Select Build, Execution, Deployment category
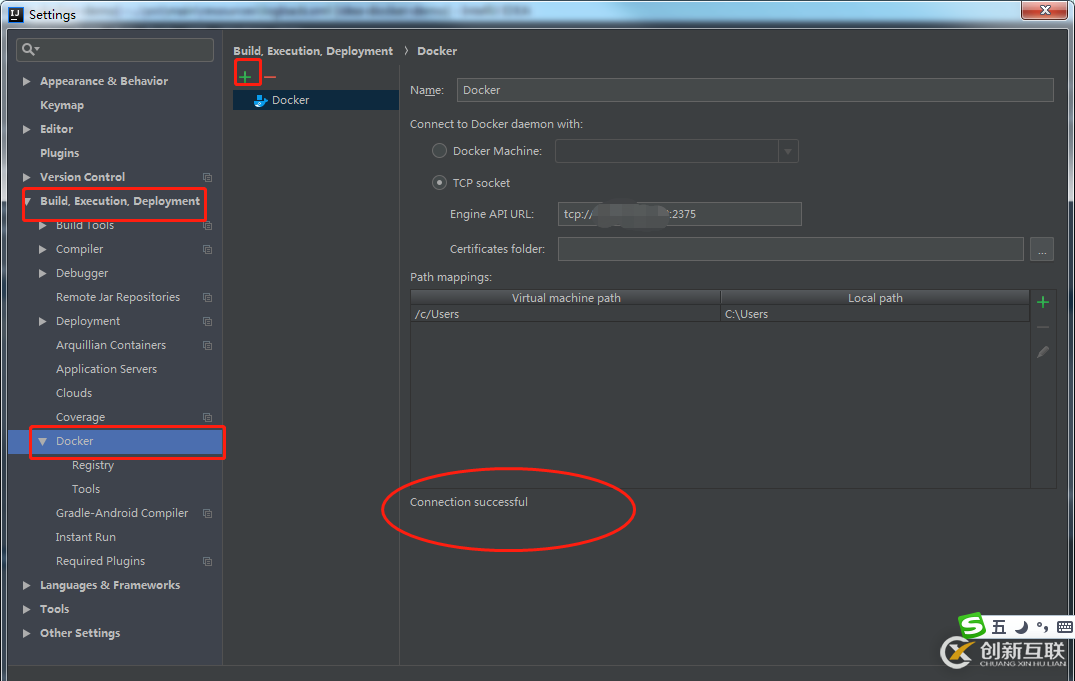1075x681 pixels. [120, 201]
